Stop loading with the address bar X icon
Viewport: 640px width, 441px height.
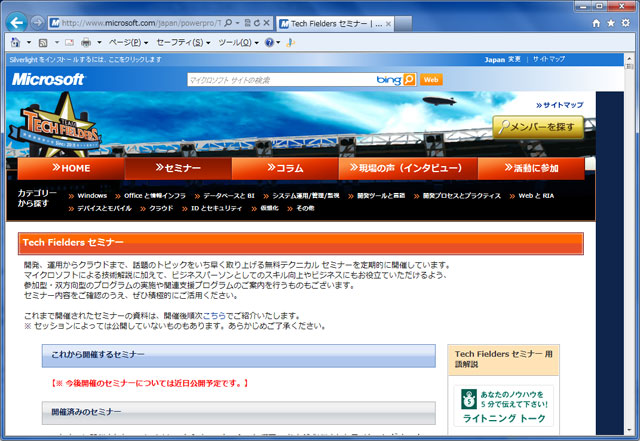(267, 23)
